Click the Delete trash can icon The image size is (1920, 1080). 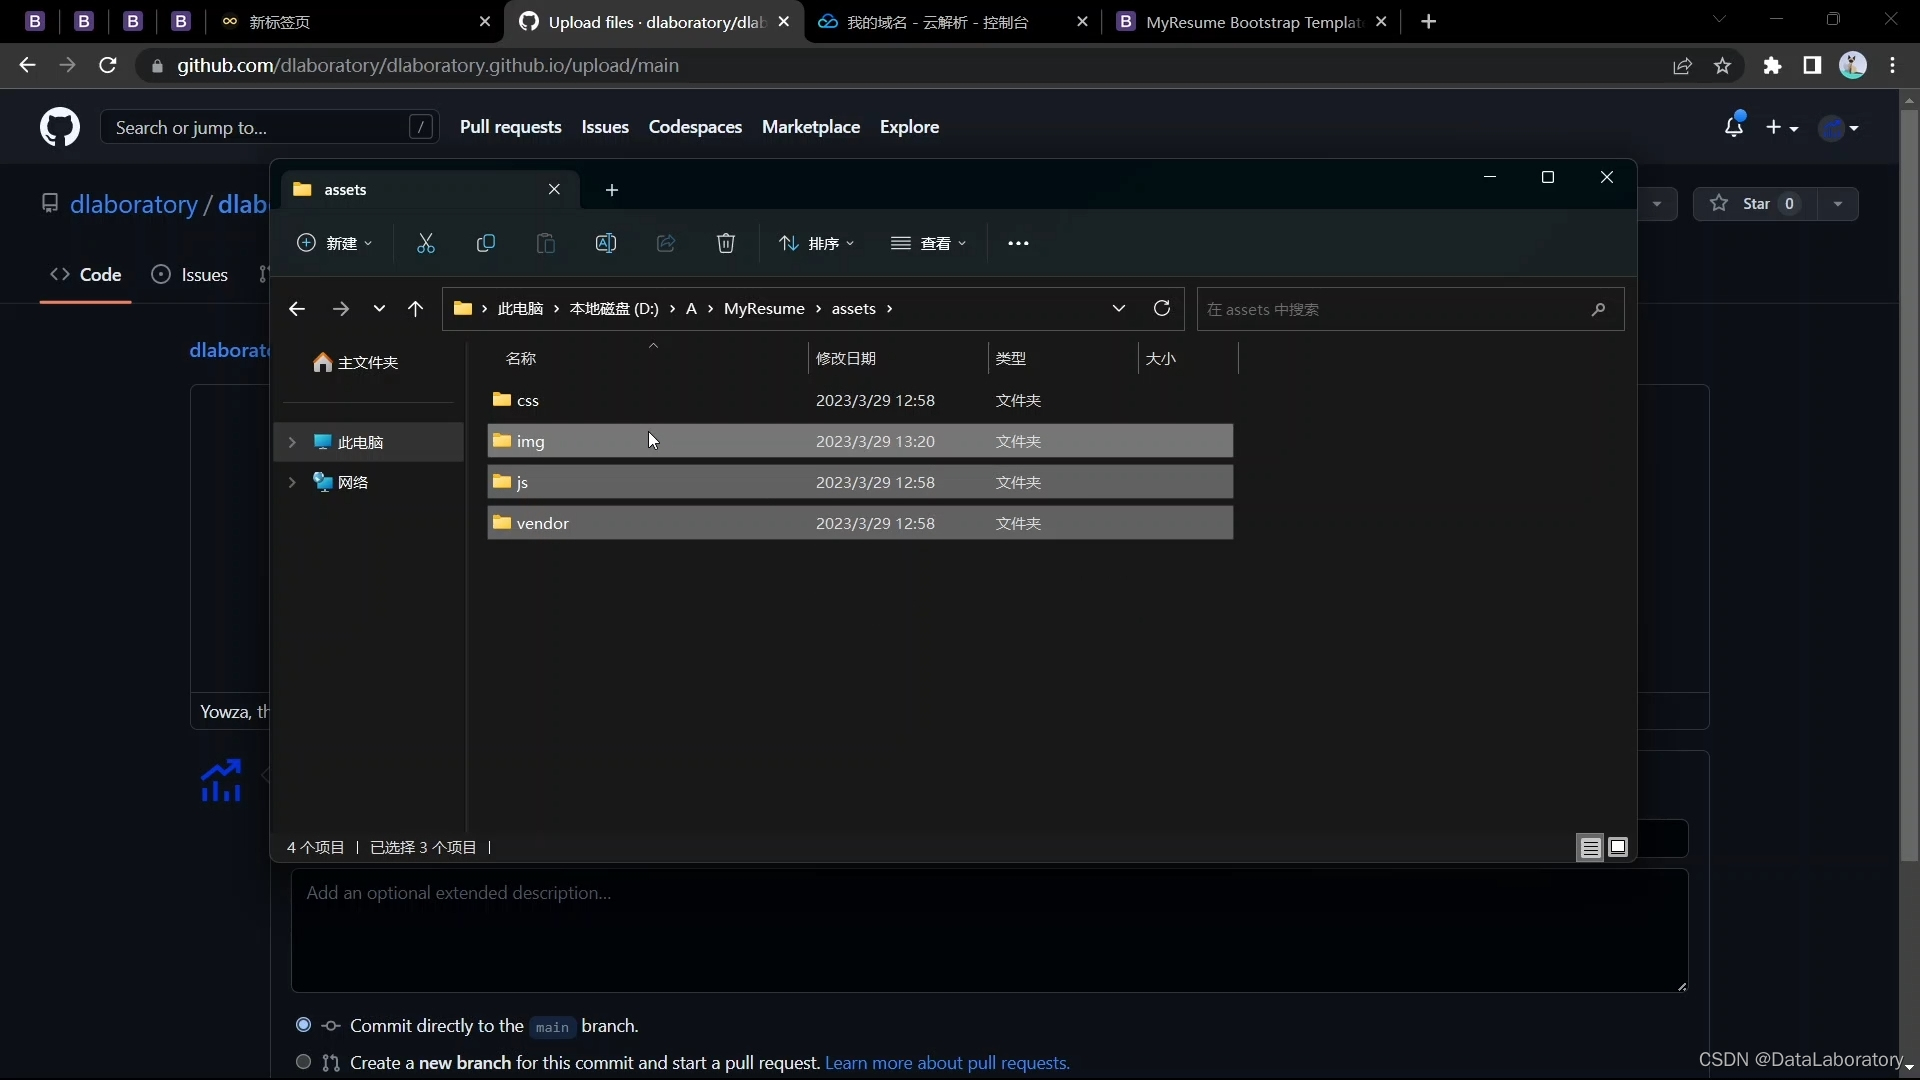726,243
